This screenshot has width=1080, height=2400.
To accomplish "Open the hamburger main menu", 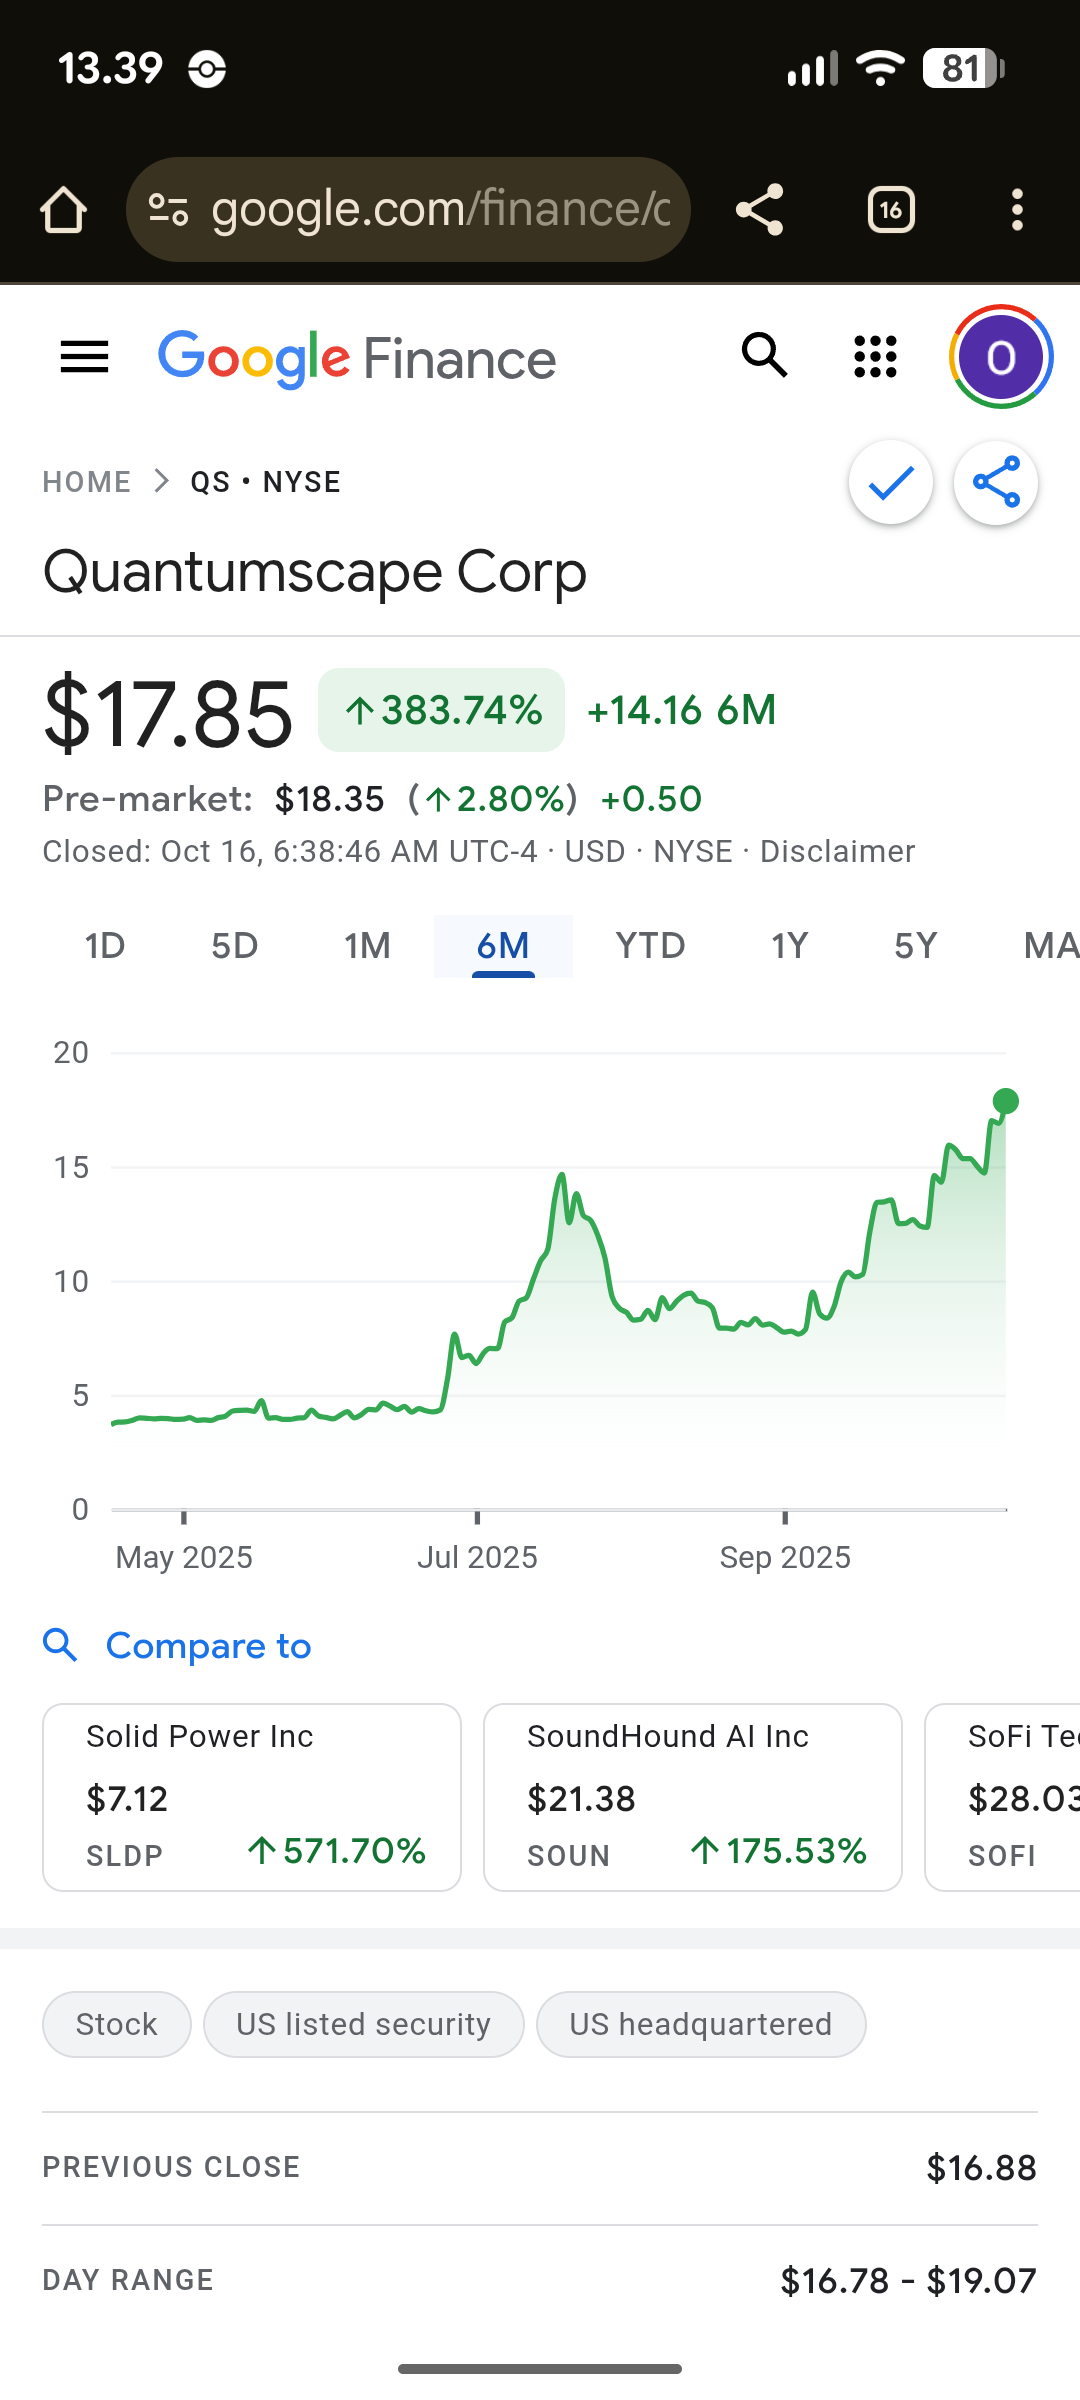I will 84,357.
